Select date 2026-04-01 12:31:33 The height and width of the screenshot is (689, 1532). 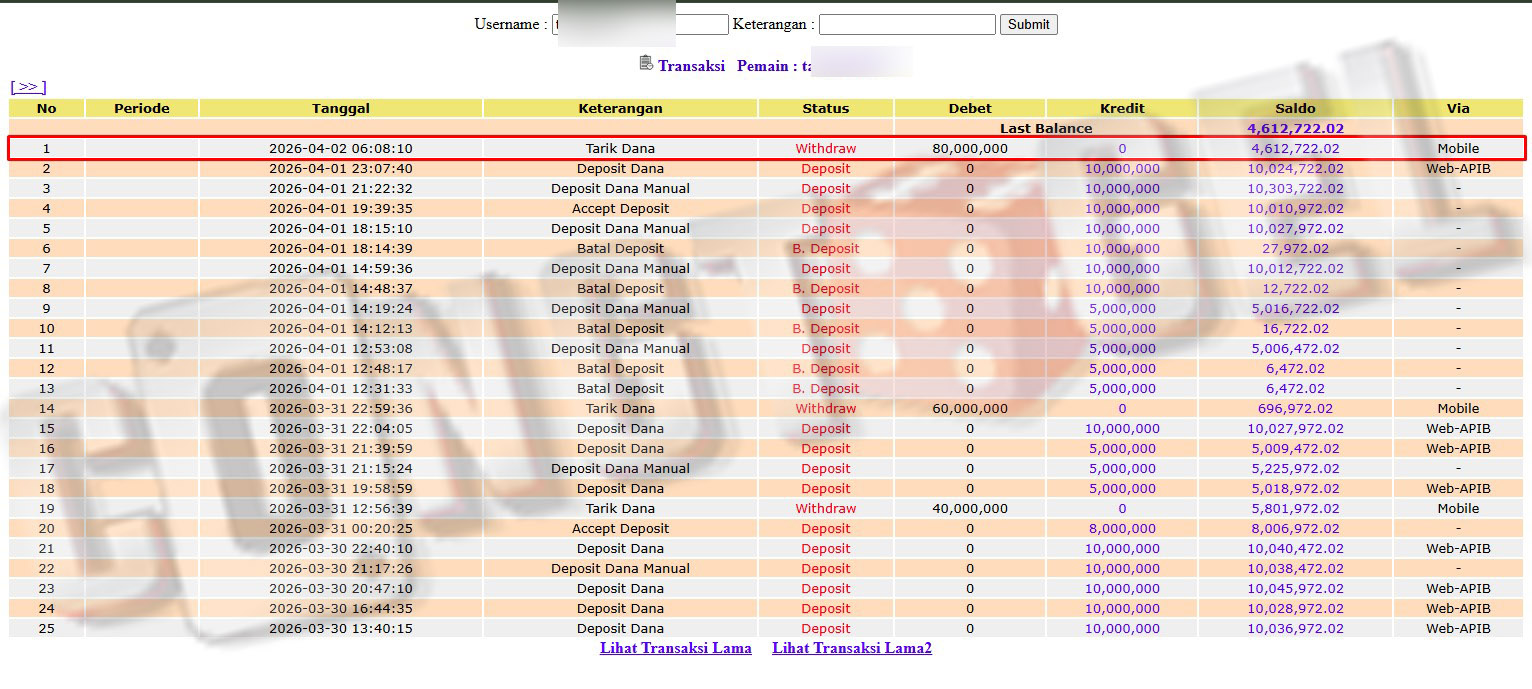[341, 388]
